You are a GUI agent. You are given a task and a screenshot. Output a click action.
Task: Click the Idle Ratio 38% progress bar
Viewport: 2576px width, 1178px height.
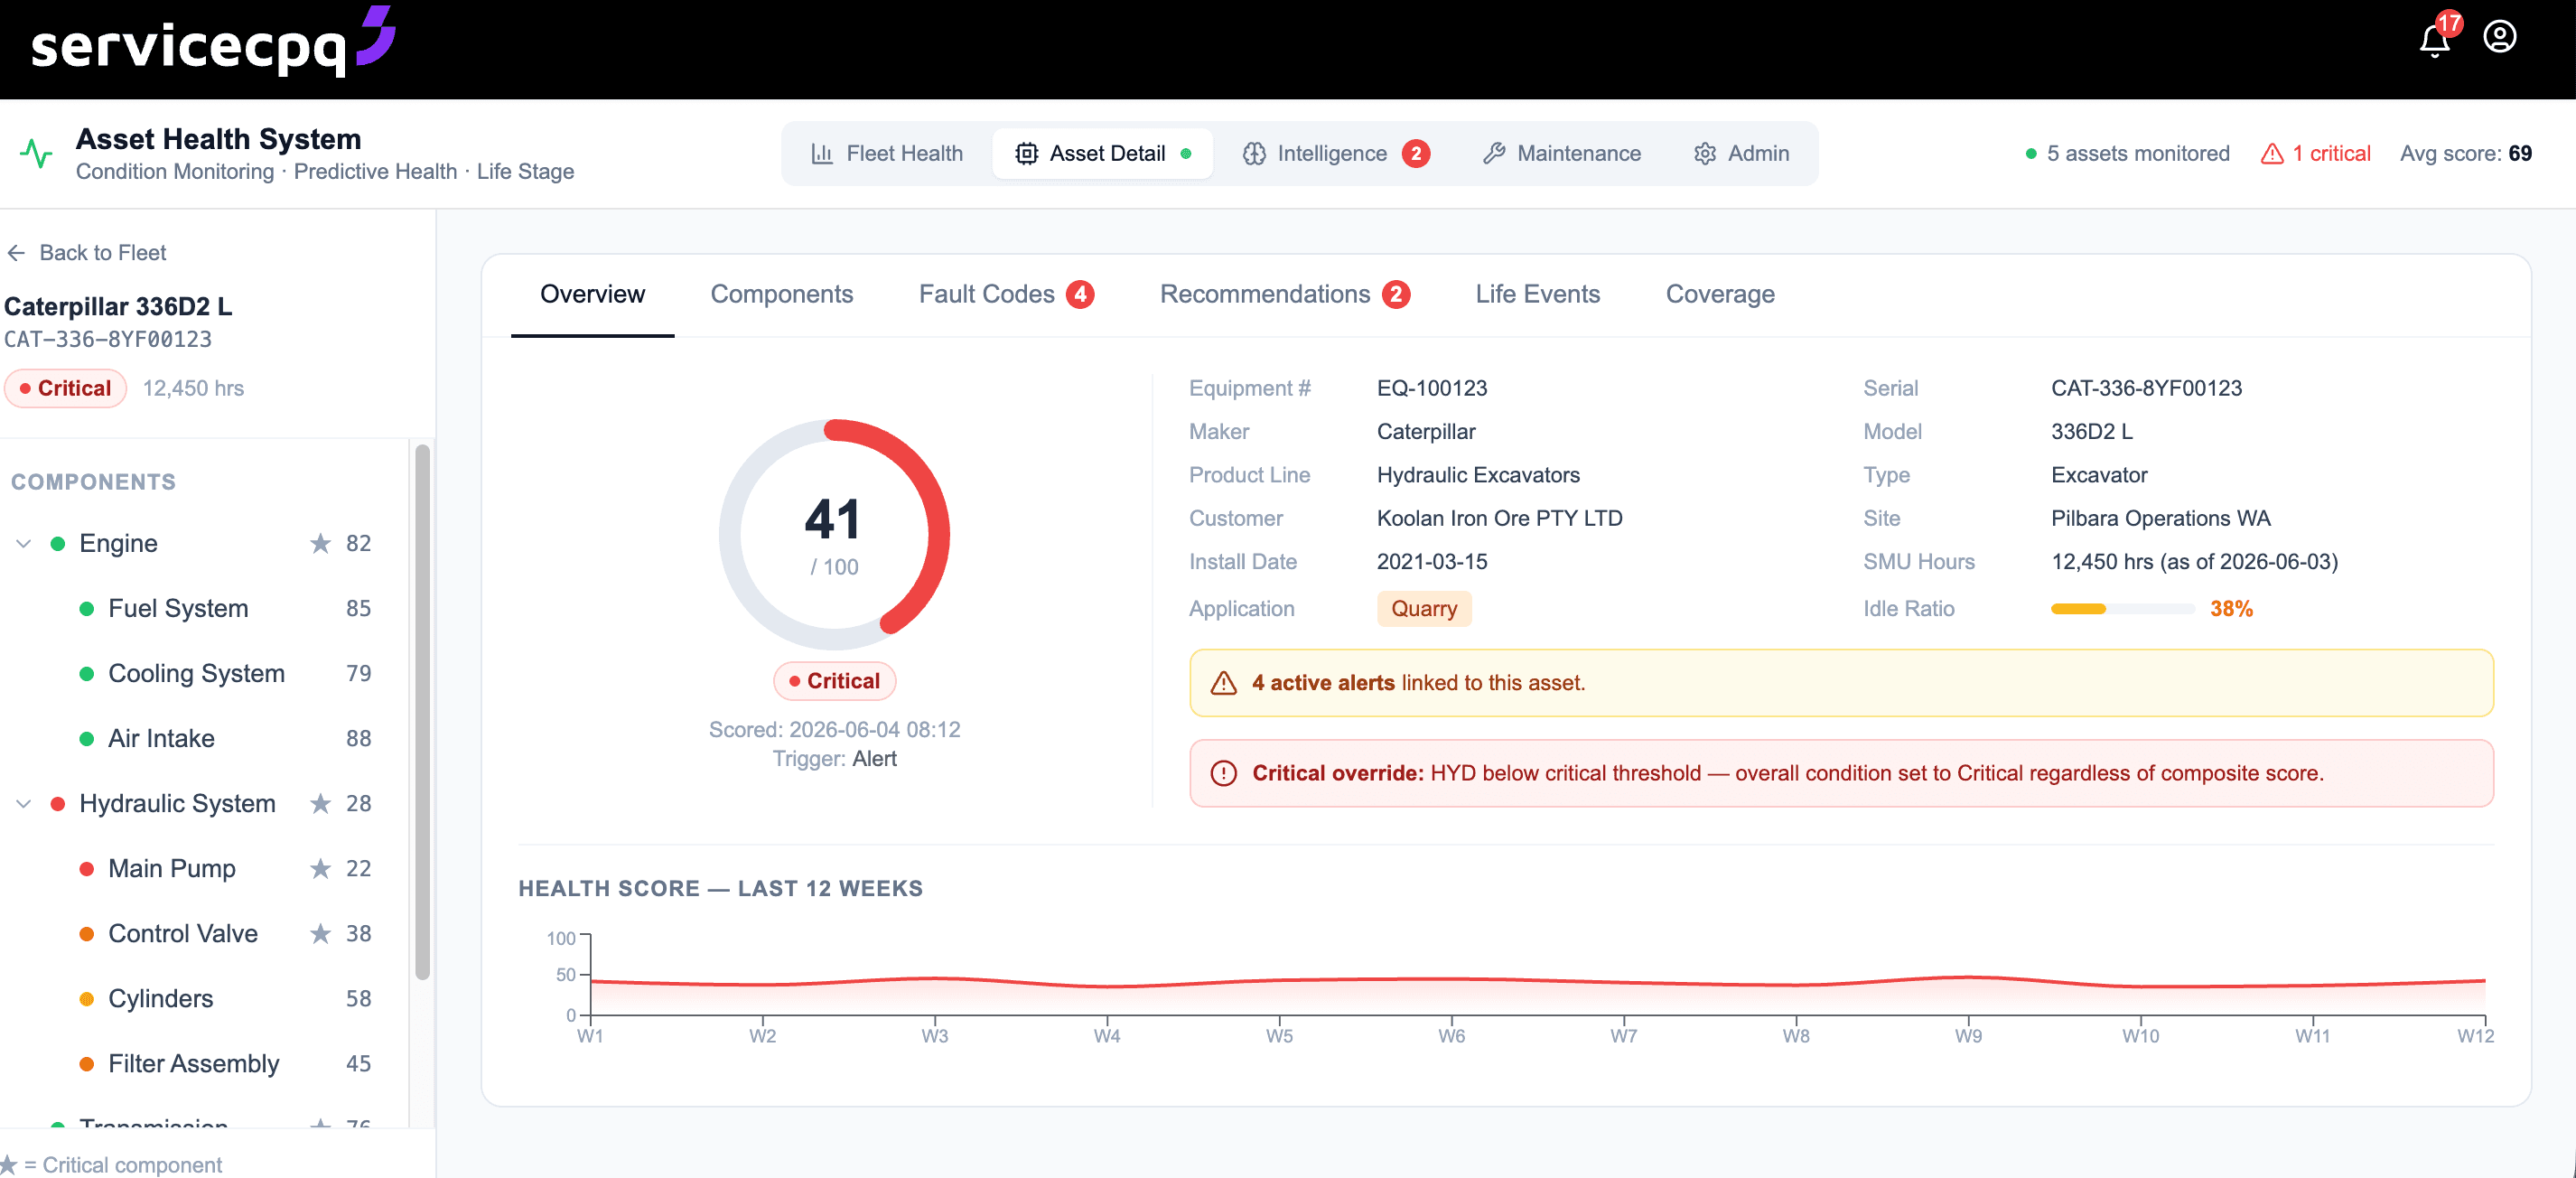click(2122, 609)
